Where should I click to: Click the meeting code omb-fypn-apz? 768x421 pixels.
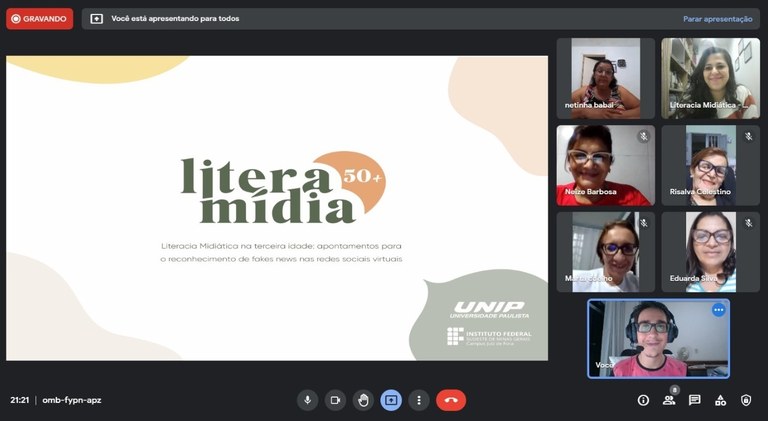click(x=72, y=400)
